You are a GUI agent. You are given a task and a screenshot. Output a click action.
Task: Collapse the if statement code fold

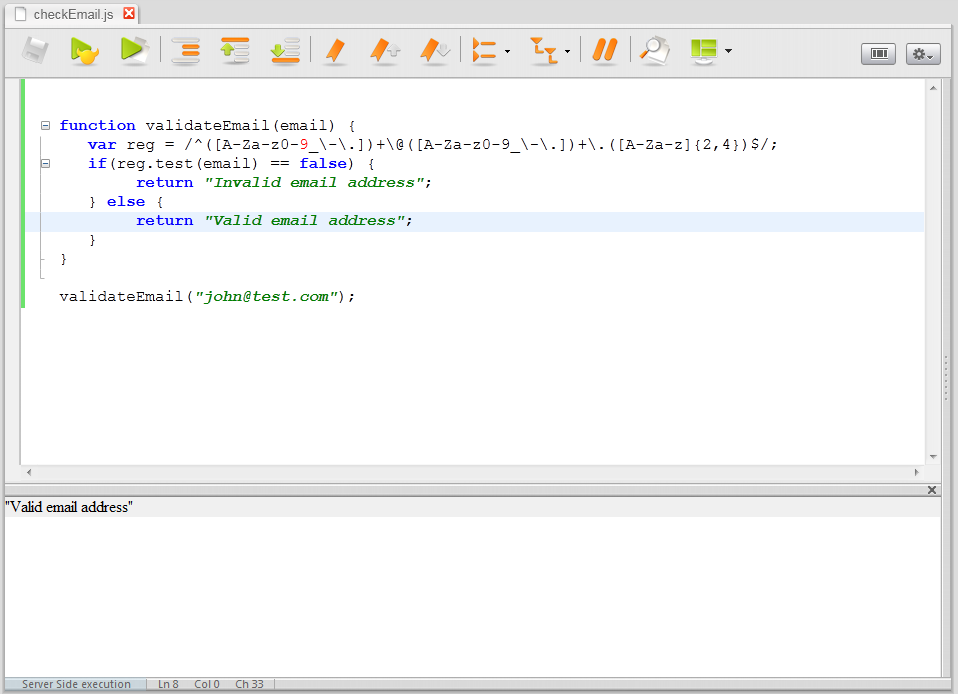[x=45, y=164]
